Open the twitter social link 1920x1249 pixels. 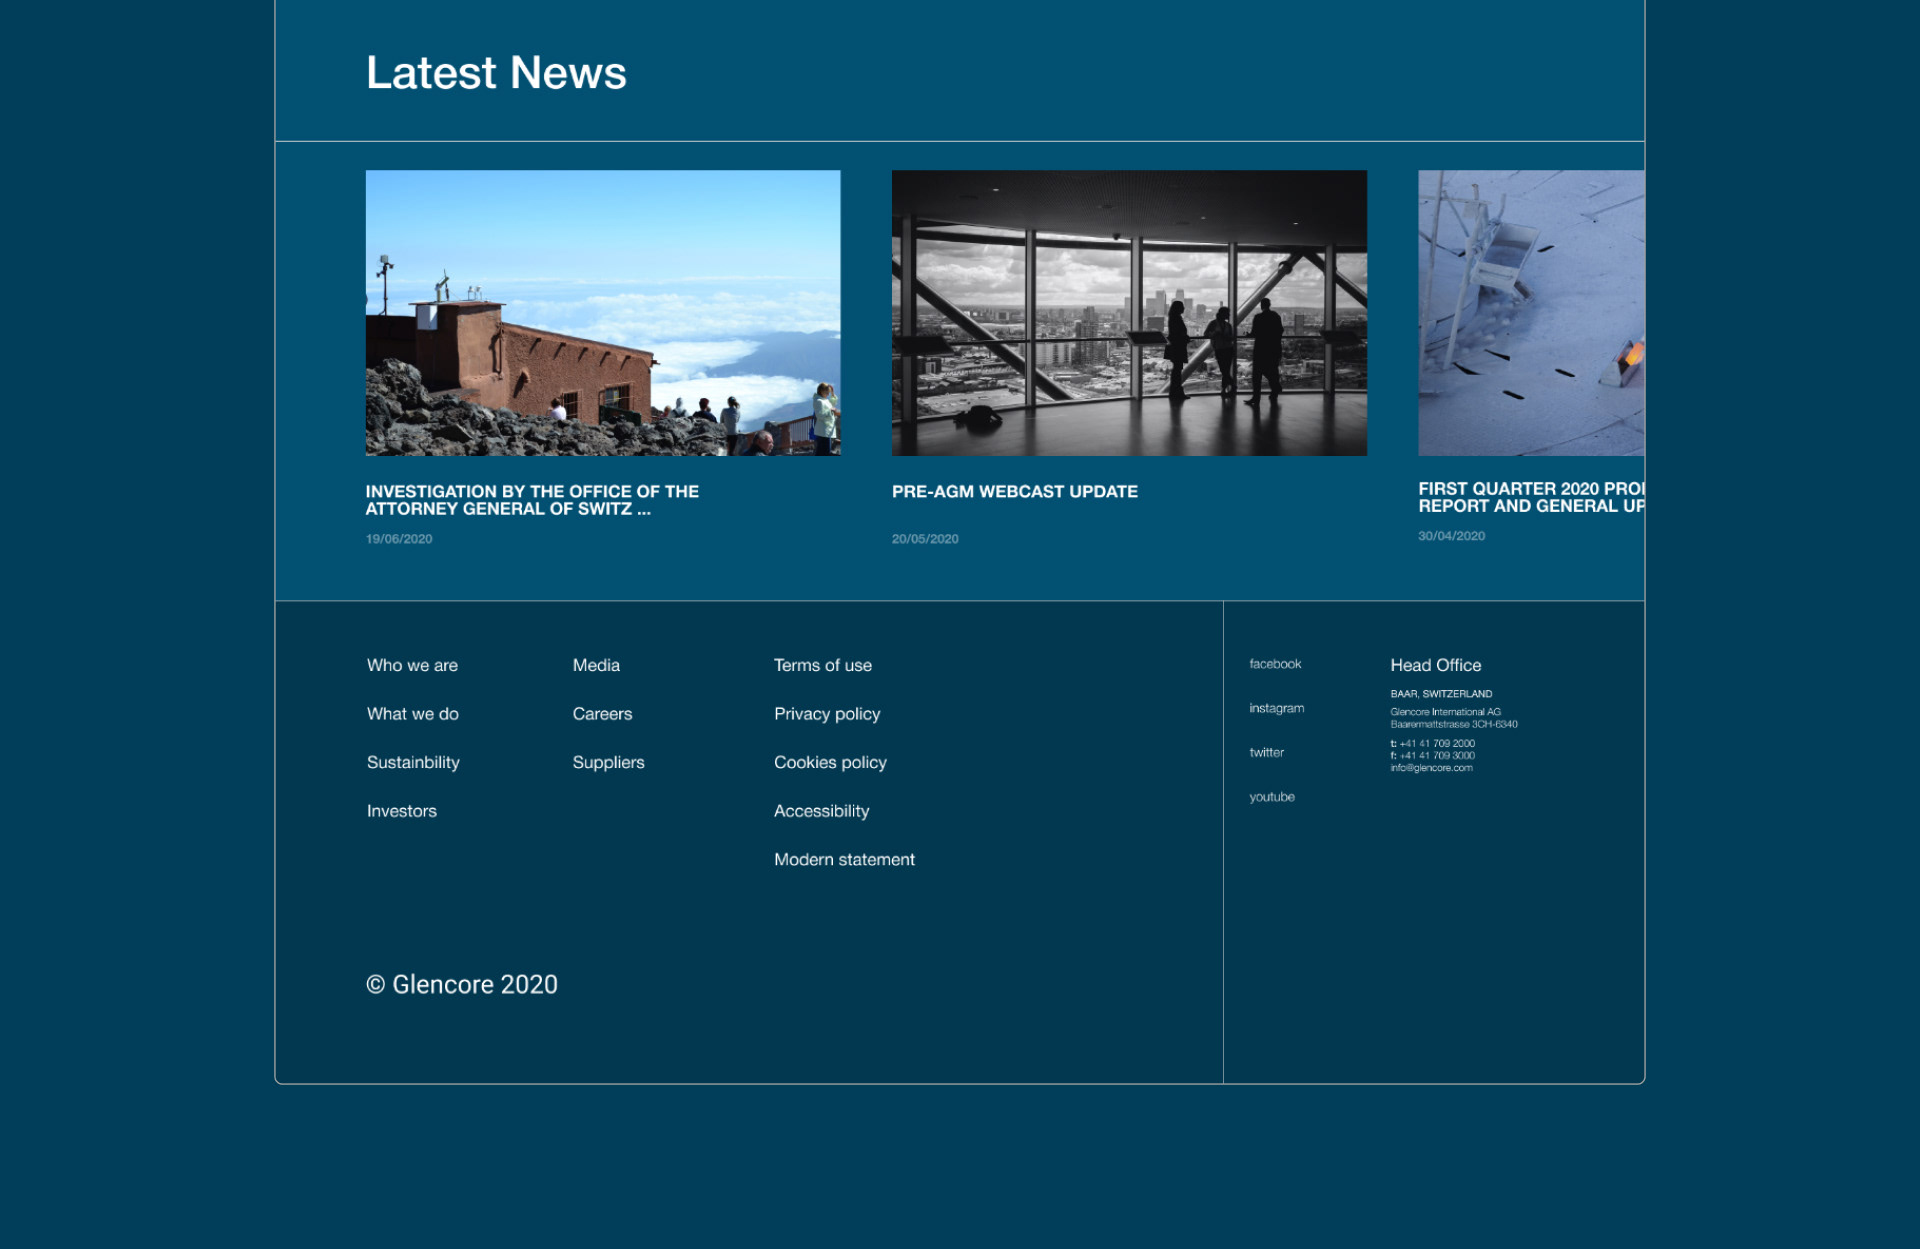(x=1267, y=752)
